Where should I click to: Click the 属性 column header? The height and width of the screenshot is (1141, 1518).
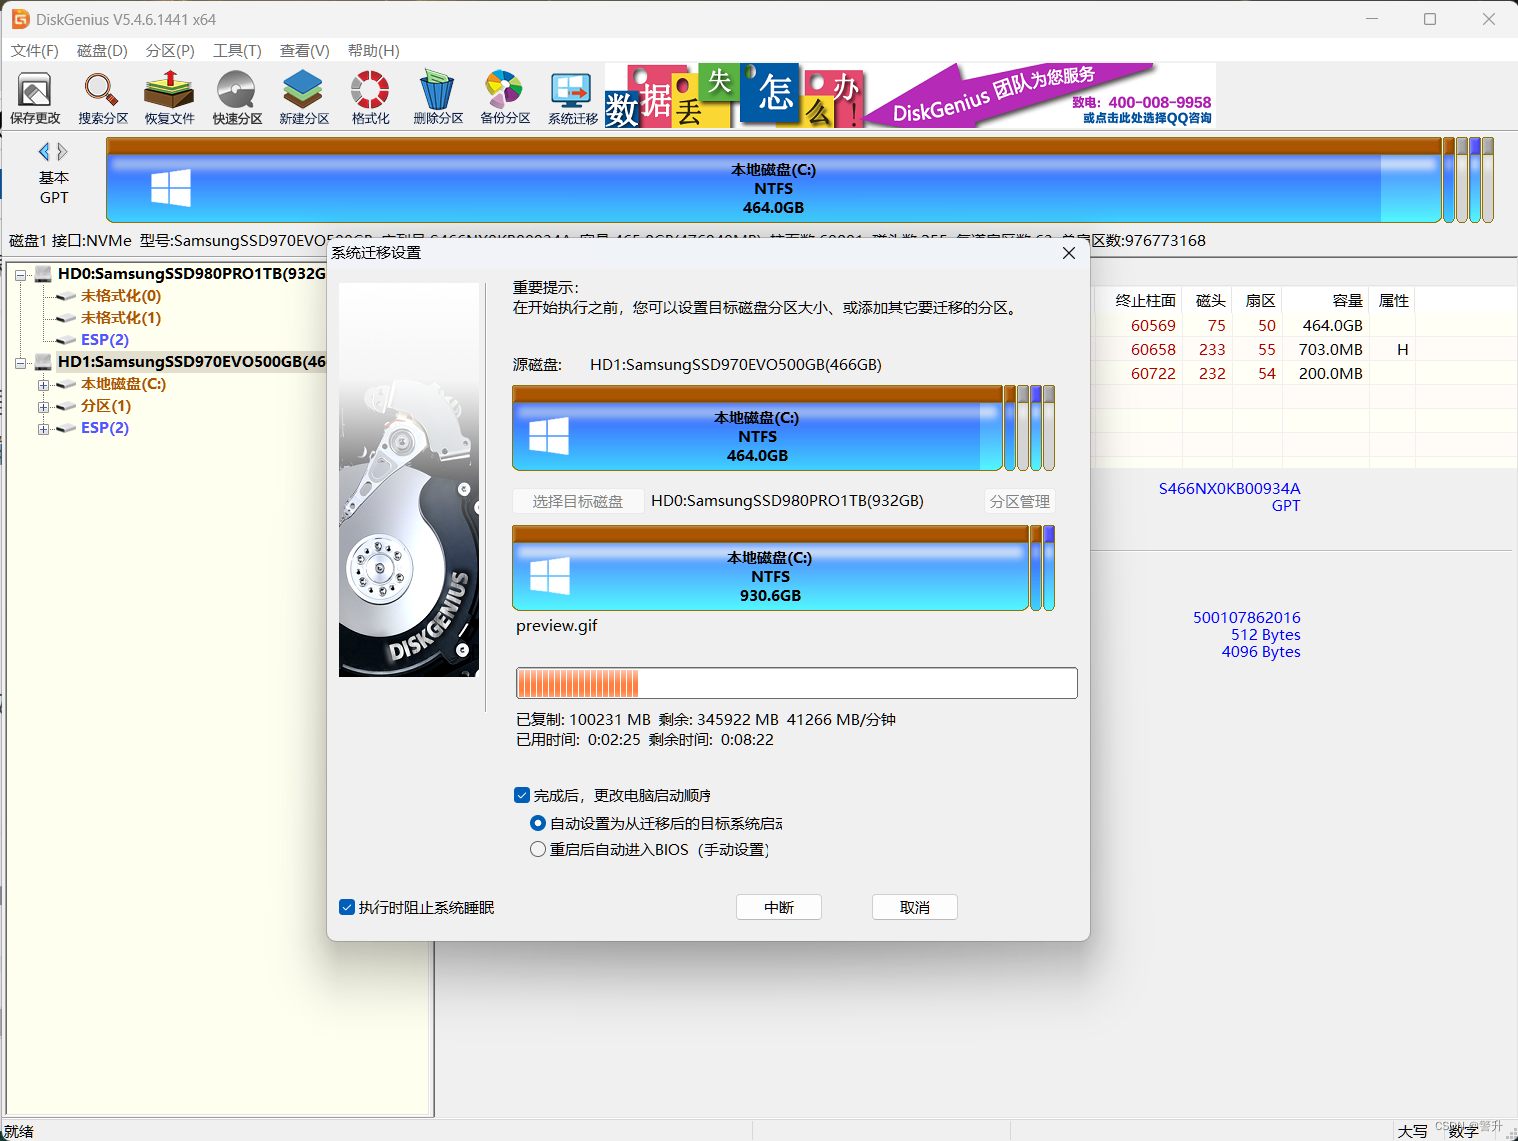click(1394, 300)
